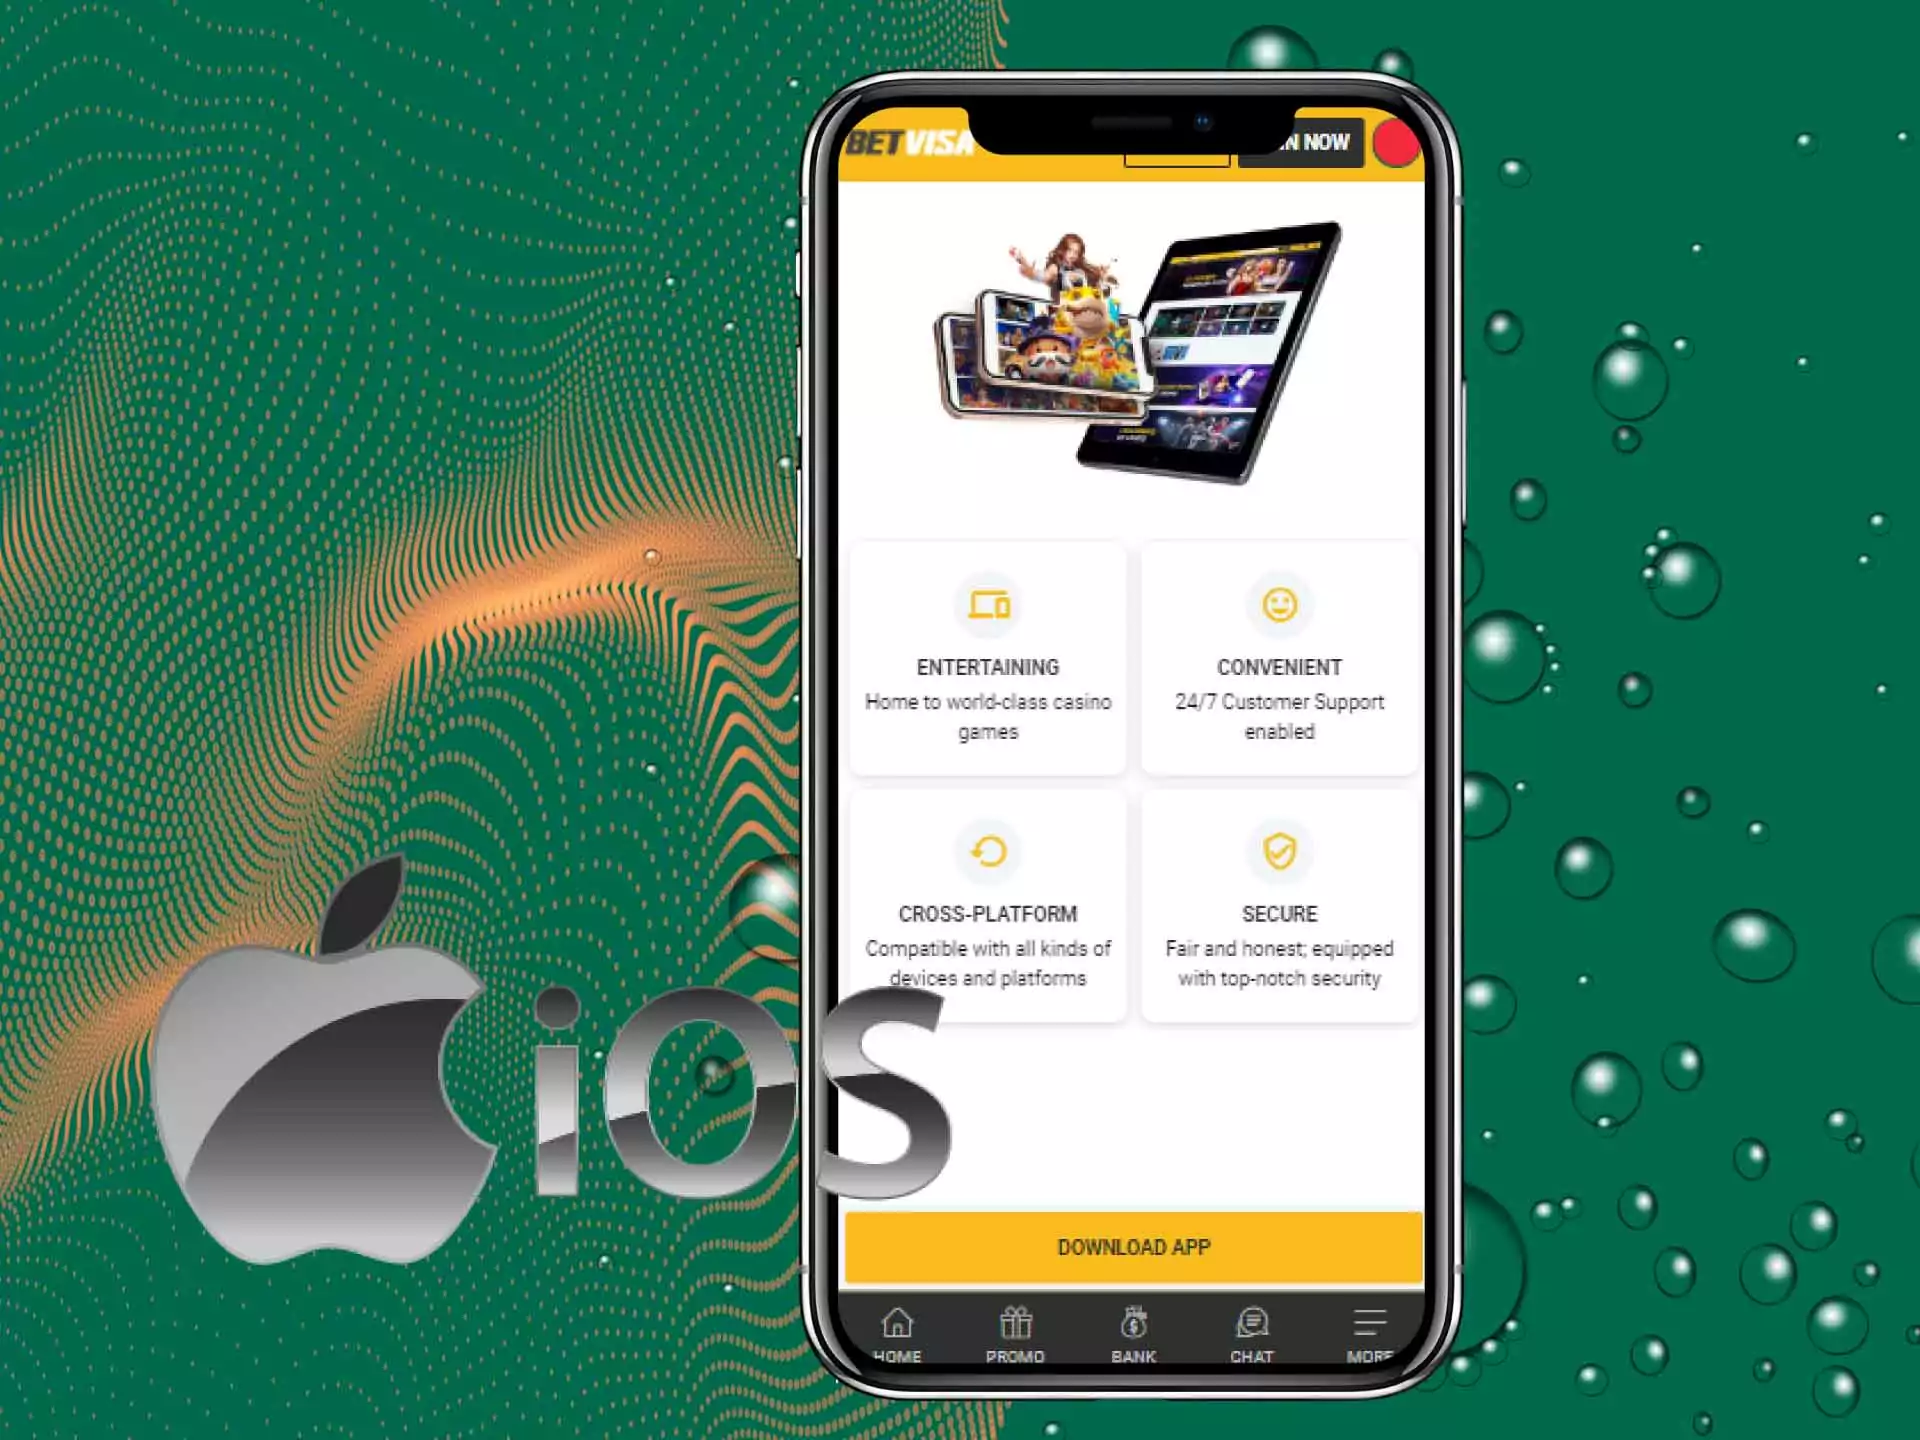Click the BetVisa logo top left
This screenshot has width=1920, height=1440.
pos(906,144)
